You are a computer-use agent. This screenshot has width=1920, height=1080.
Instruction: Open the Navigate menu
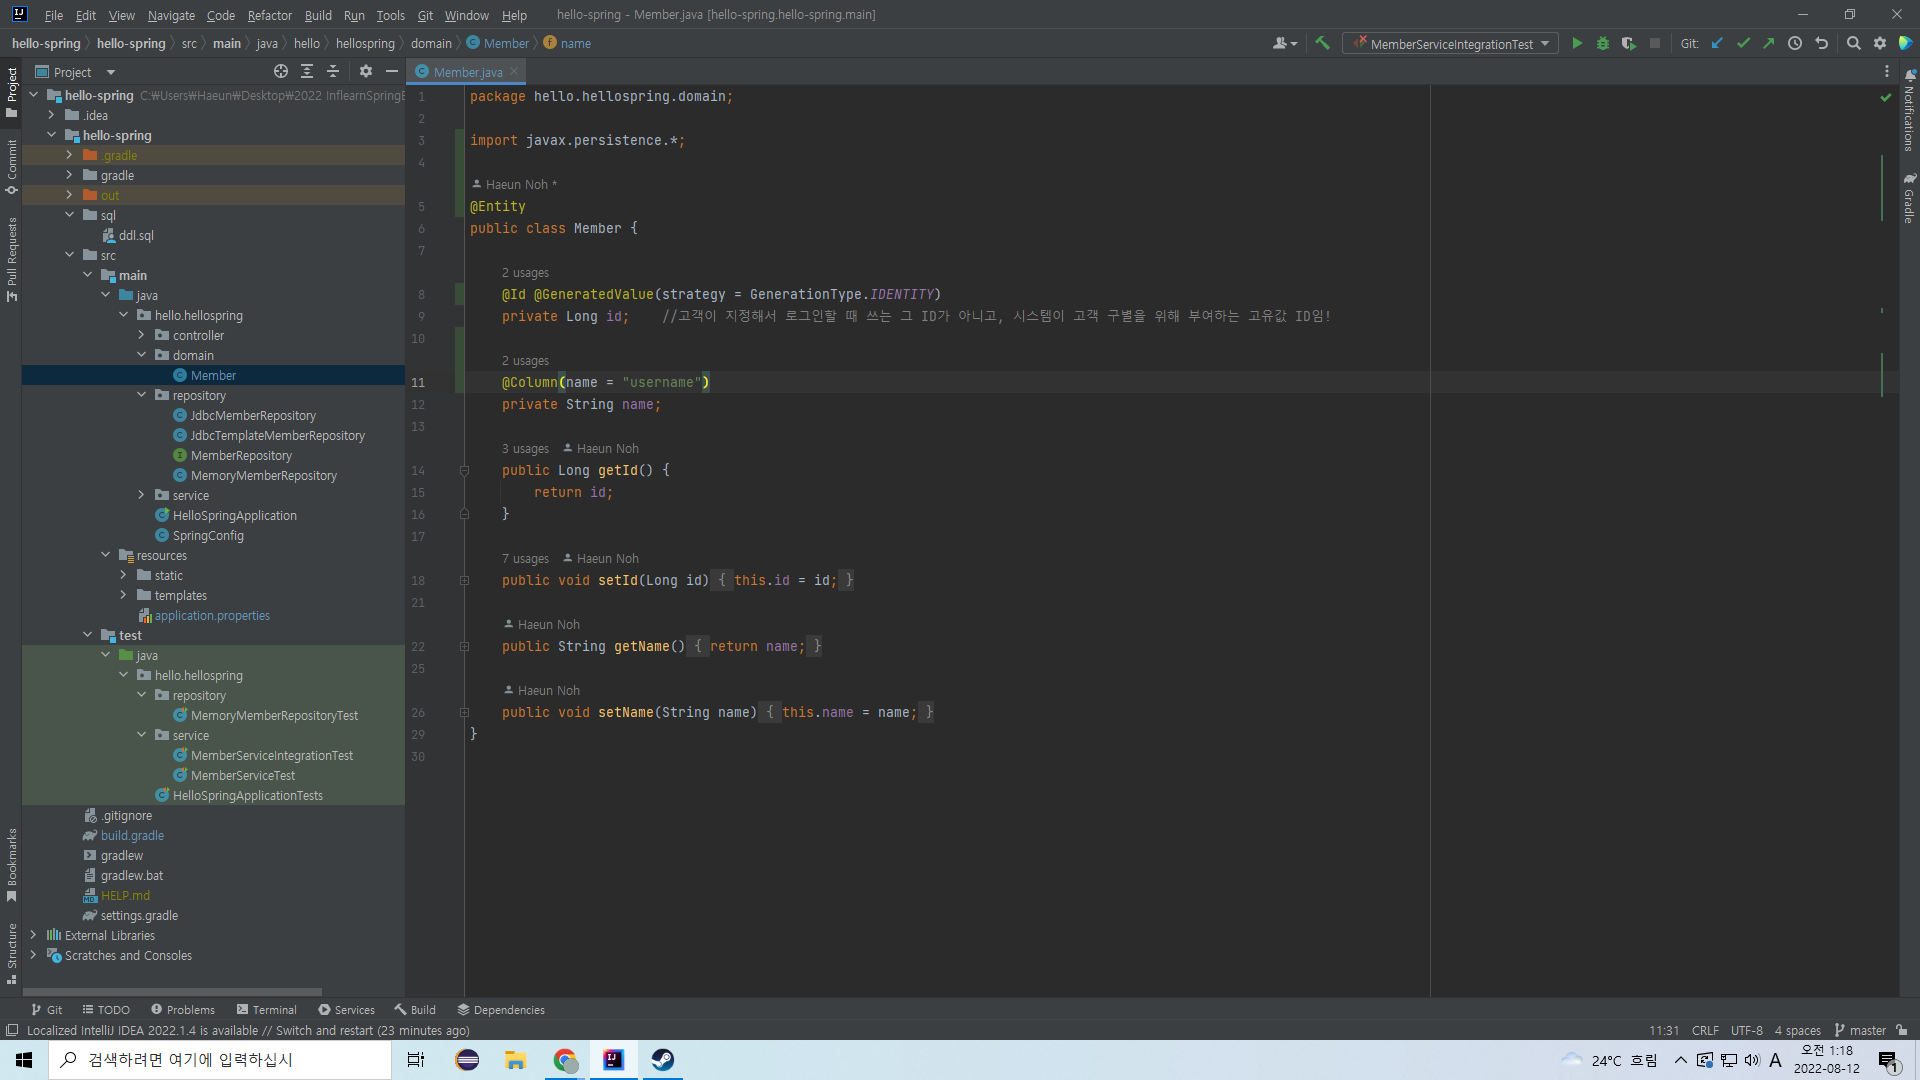pyautogui.click(x=171, y=15)
